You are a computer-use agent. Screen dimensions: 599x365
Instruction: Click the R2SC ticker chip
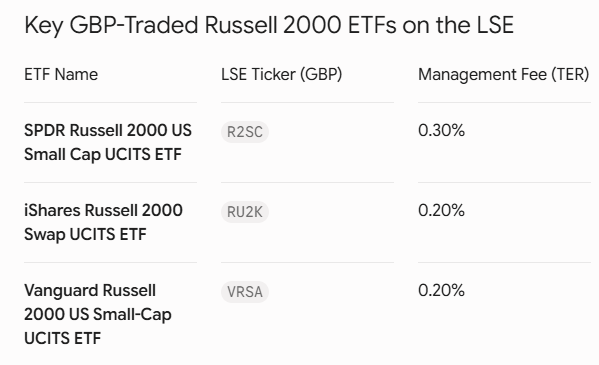245,132
